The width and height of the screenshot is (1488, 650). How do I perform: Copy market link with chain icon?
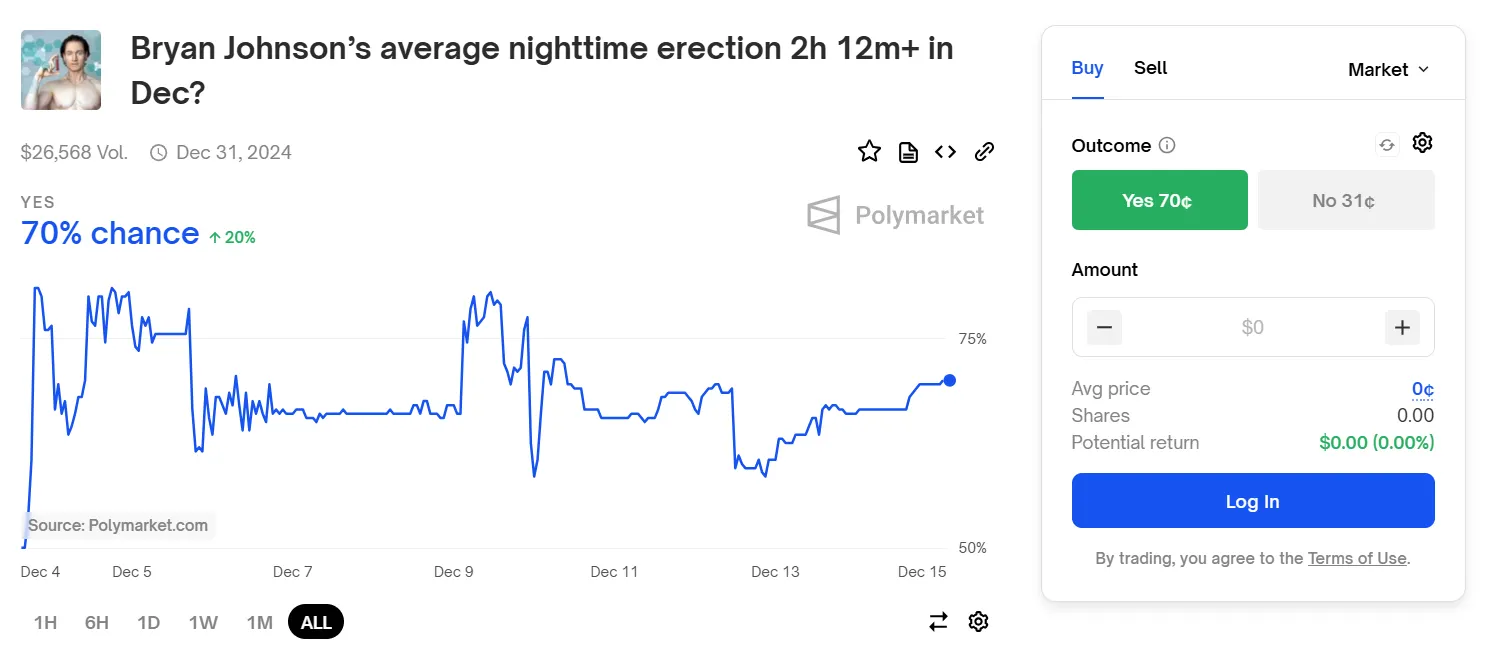click(984, 152)
